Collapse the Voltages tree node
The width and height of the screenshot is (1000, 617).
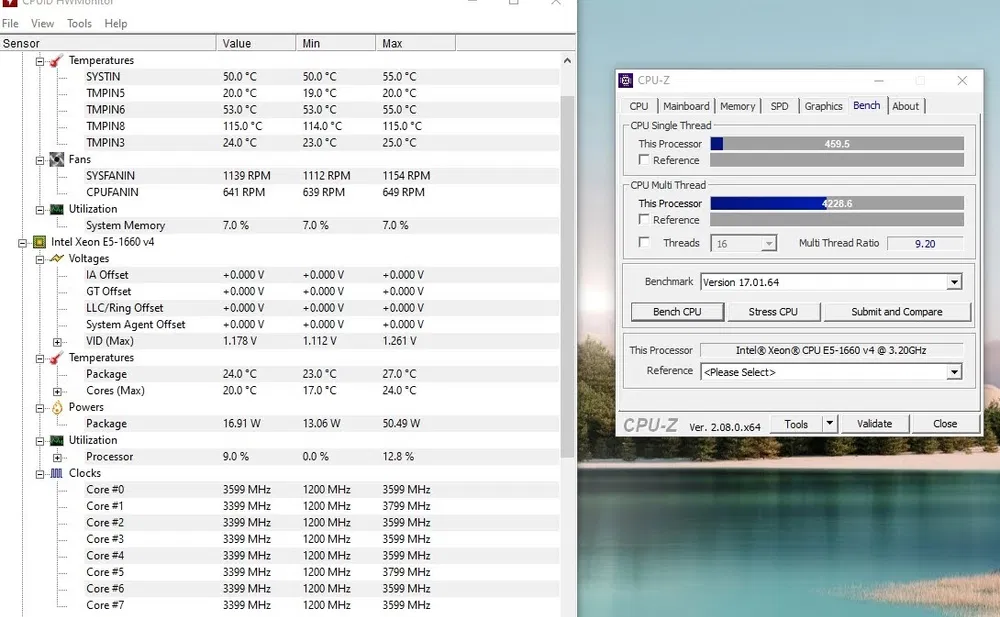coord(40,259)
